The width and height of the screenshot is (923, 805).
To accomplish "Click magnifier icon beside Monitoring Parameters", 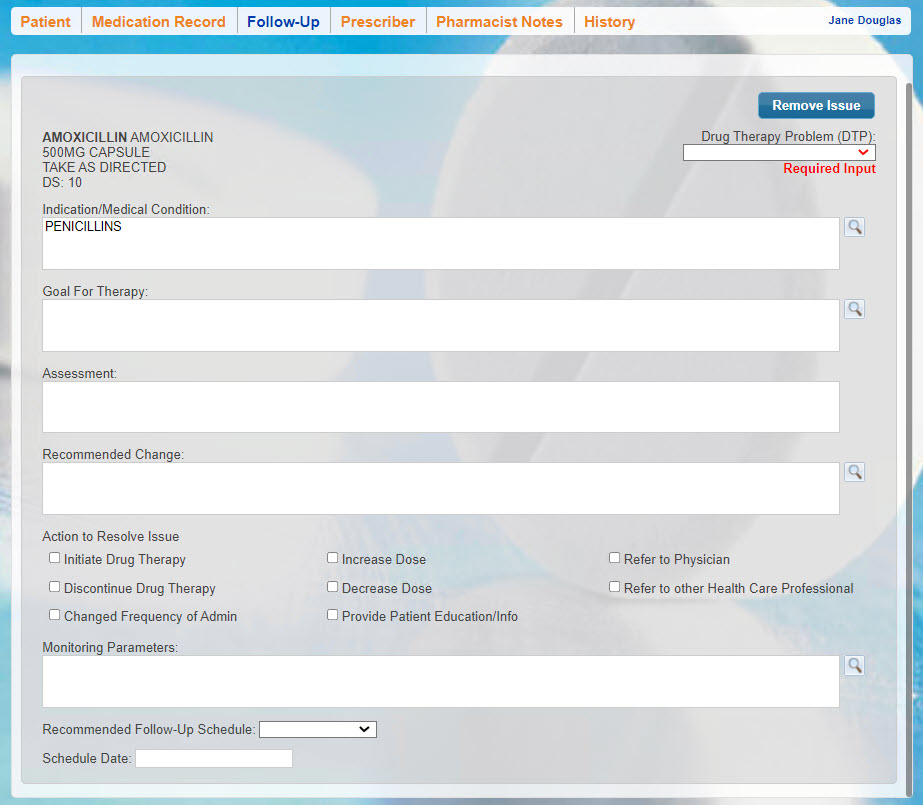I will pyautogui.click(x=854, y=665).
